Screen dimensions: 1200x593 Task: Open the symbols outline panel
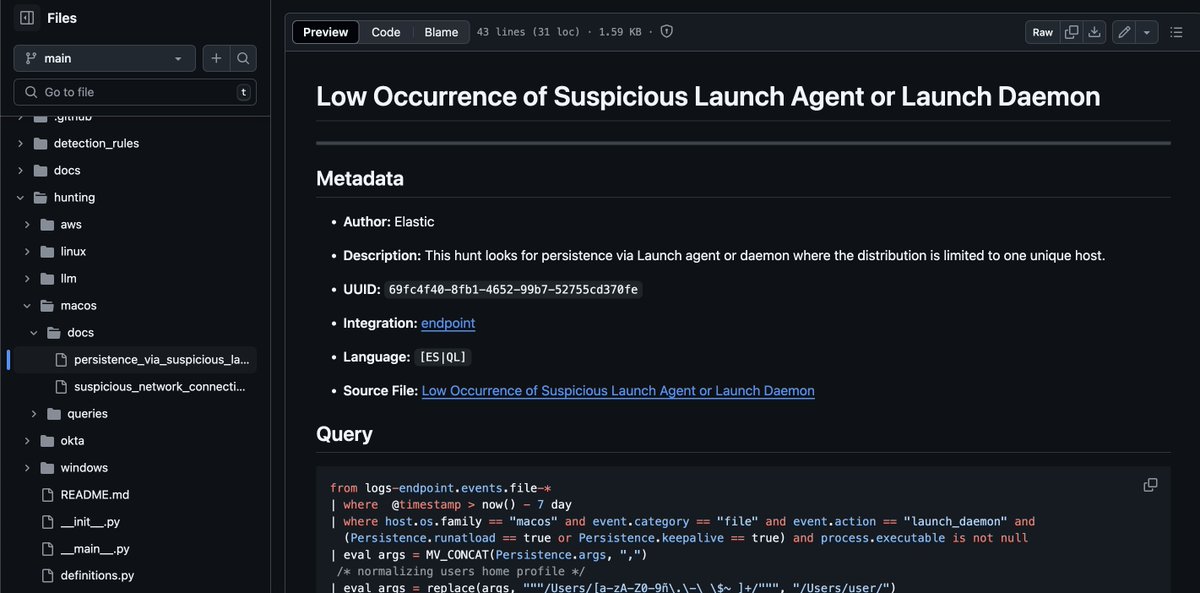(1176, 31)
